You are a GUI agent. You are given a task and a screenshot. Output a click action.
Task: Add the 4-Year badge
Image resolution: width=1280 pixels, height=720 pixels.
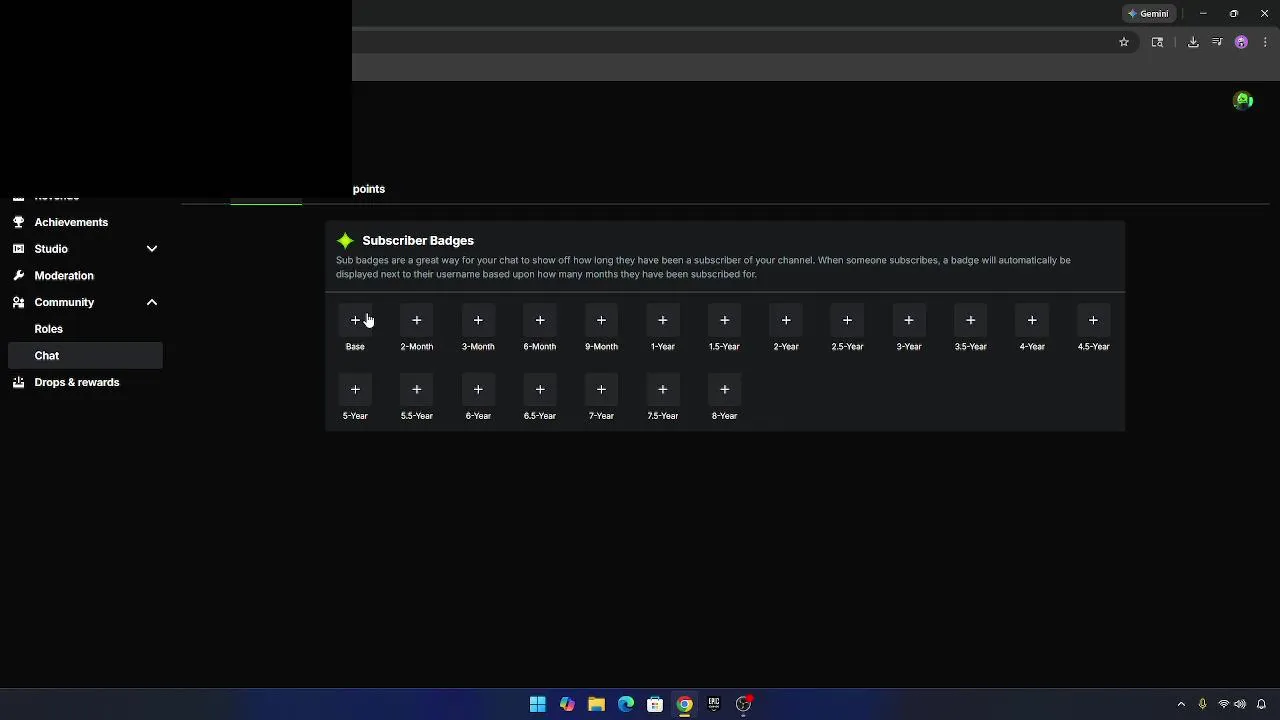(x=1032, y=320)
